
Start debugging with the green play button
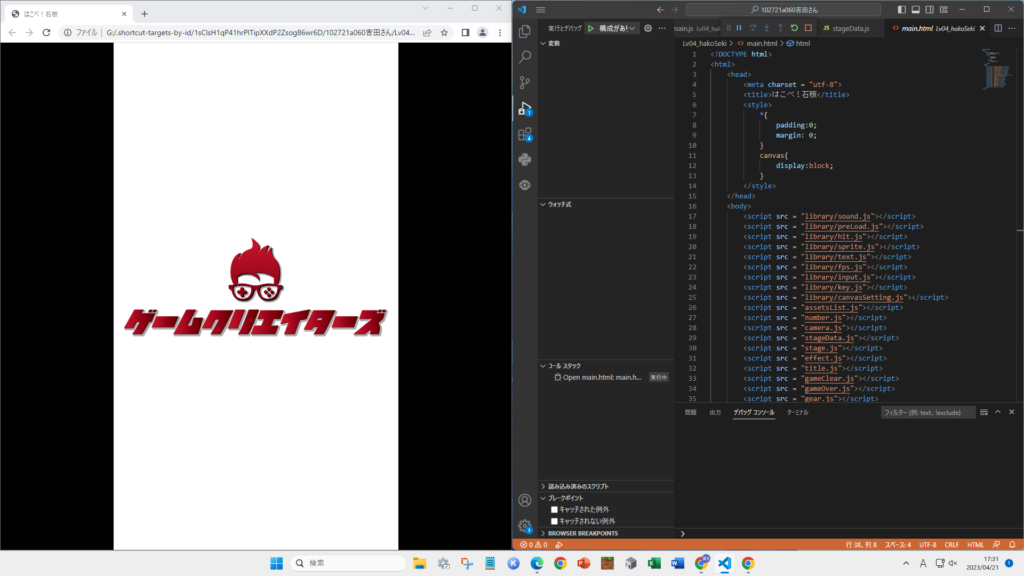point(590,28)
